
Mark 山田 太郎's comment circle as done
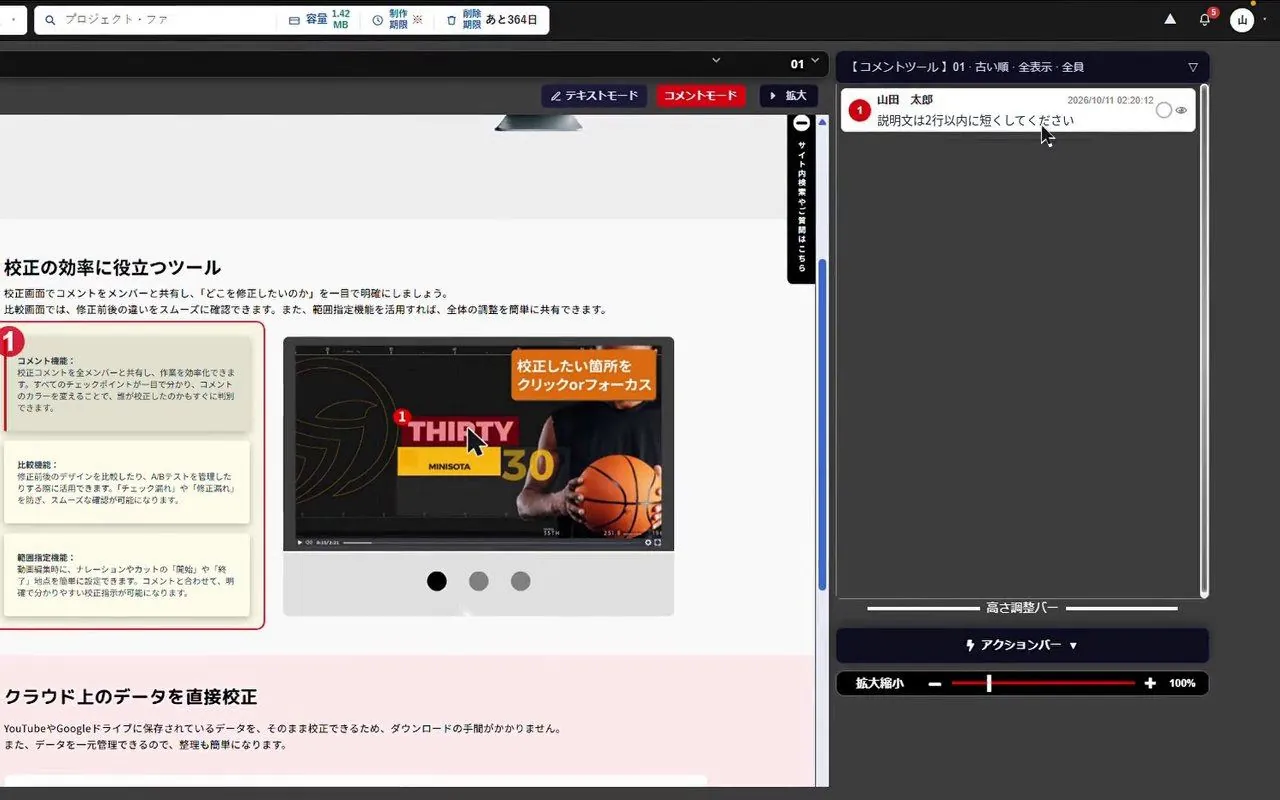click(x=1163, y=110)
